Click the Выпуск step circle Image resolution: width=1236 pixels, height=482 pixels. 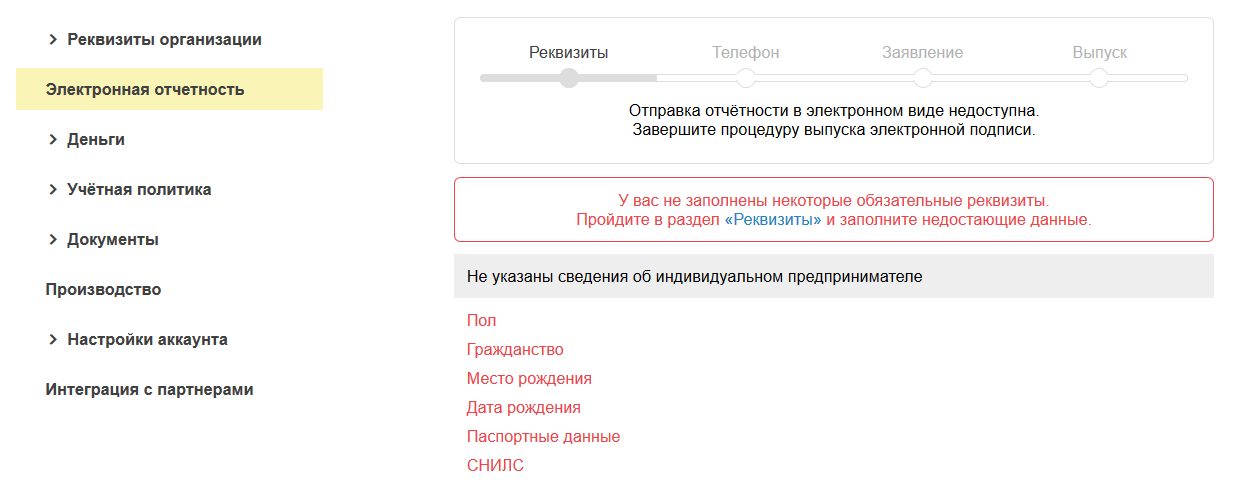(1099, 78)
